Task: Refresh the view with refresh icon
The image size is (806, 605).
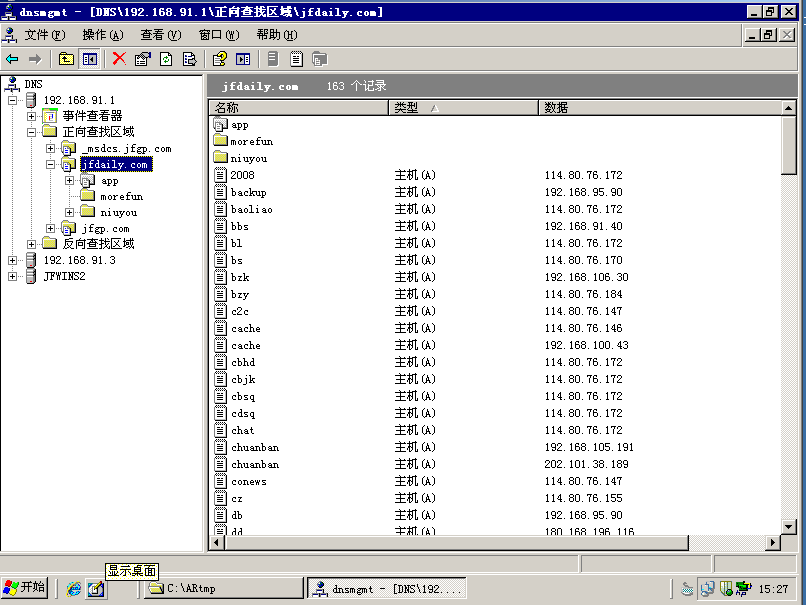Action: pyautogui.click(x=166, y=59)
